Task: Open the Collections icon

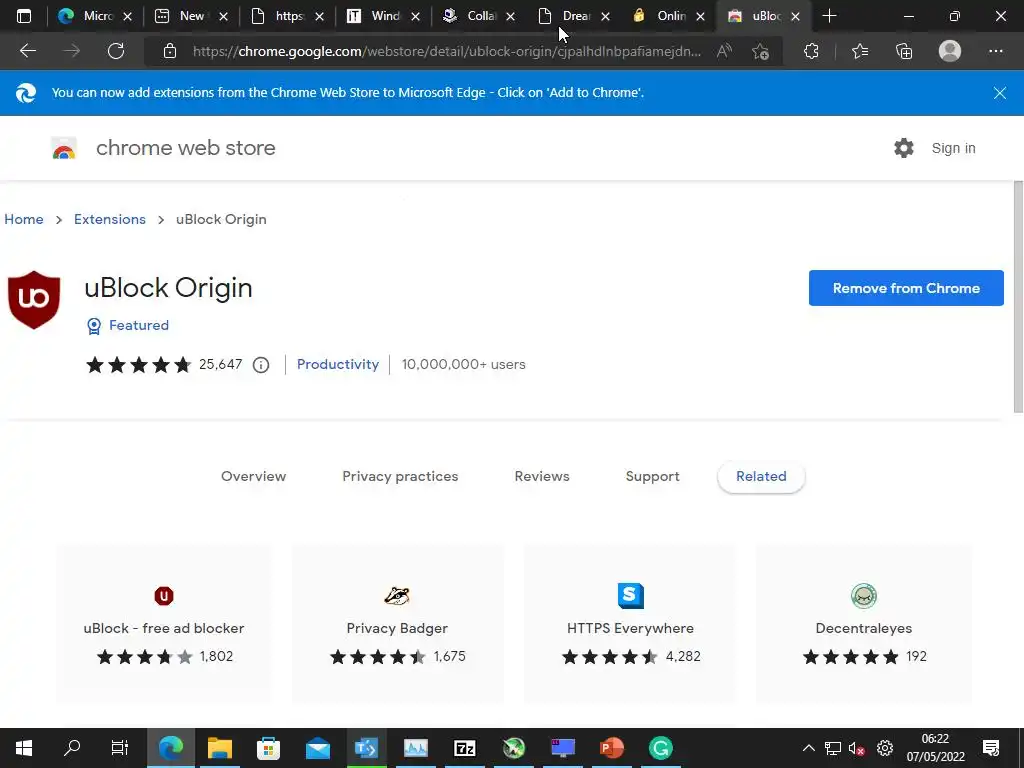Action: click(x=904, y=51)
